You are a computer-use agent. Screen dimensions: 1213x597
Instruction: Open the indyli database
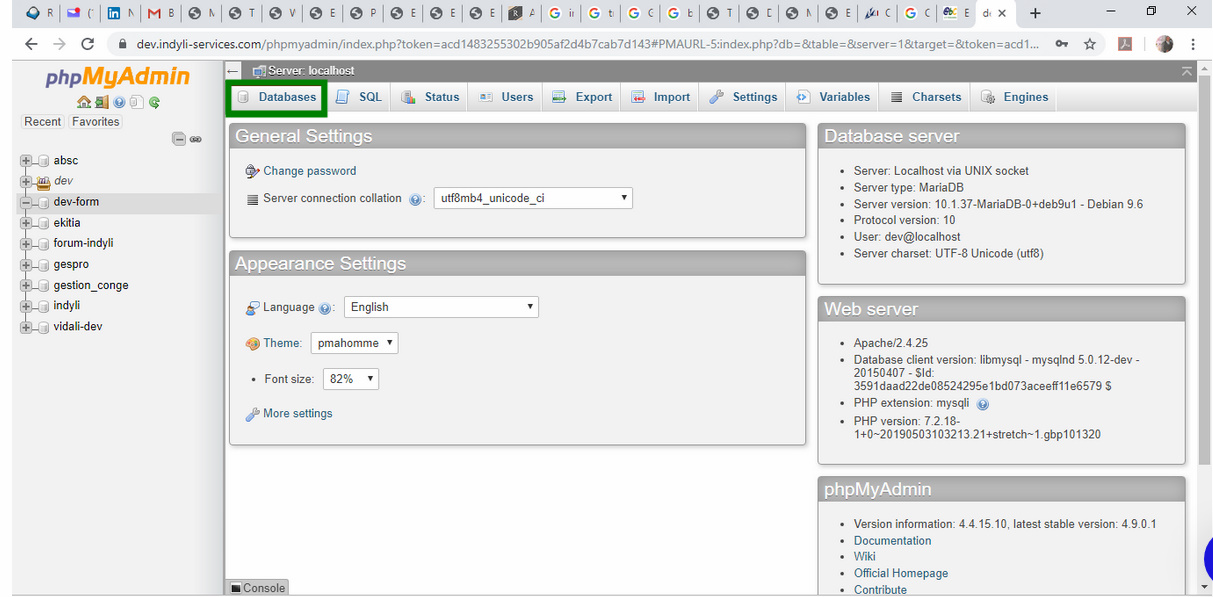coord(67,306)
